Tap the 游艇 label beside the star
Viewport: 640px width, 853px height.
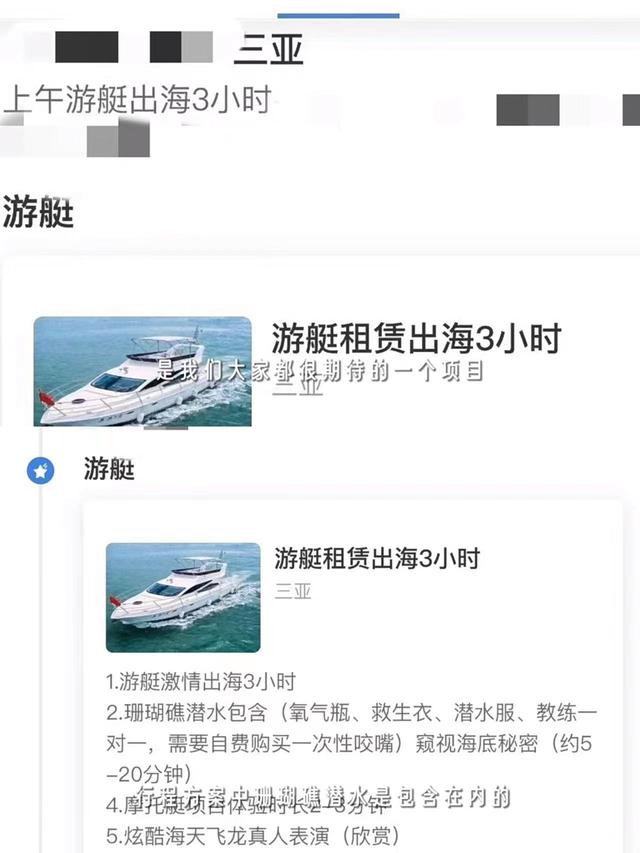pos(109,468)
